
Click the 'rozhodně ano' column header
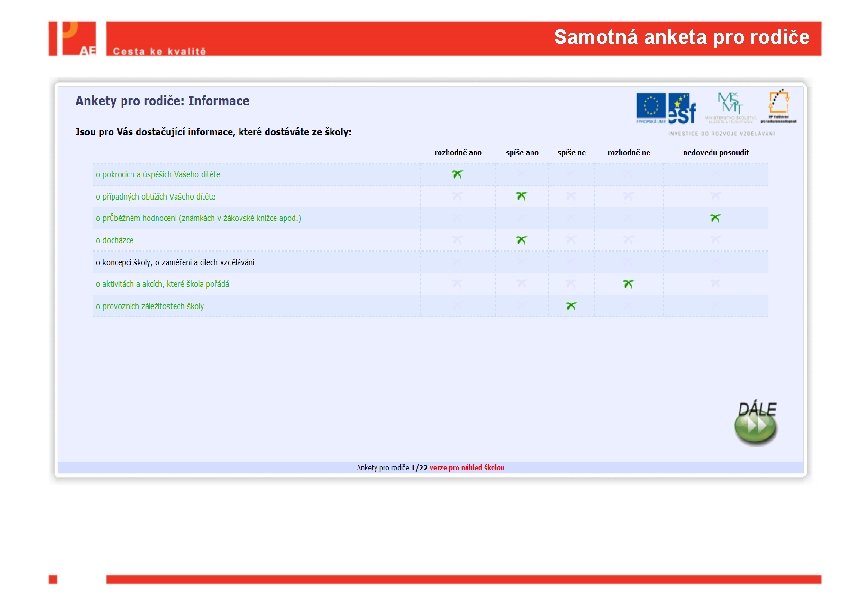(458, 153)
